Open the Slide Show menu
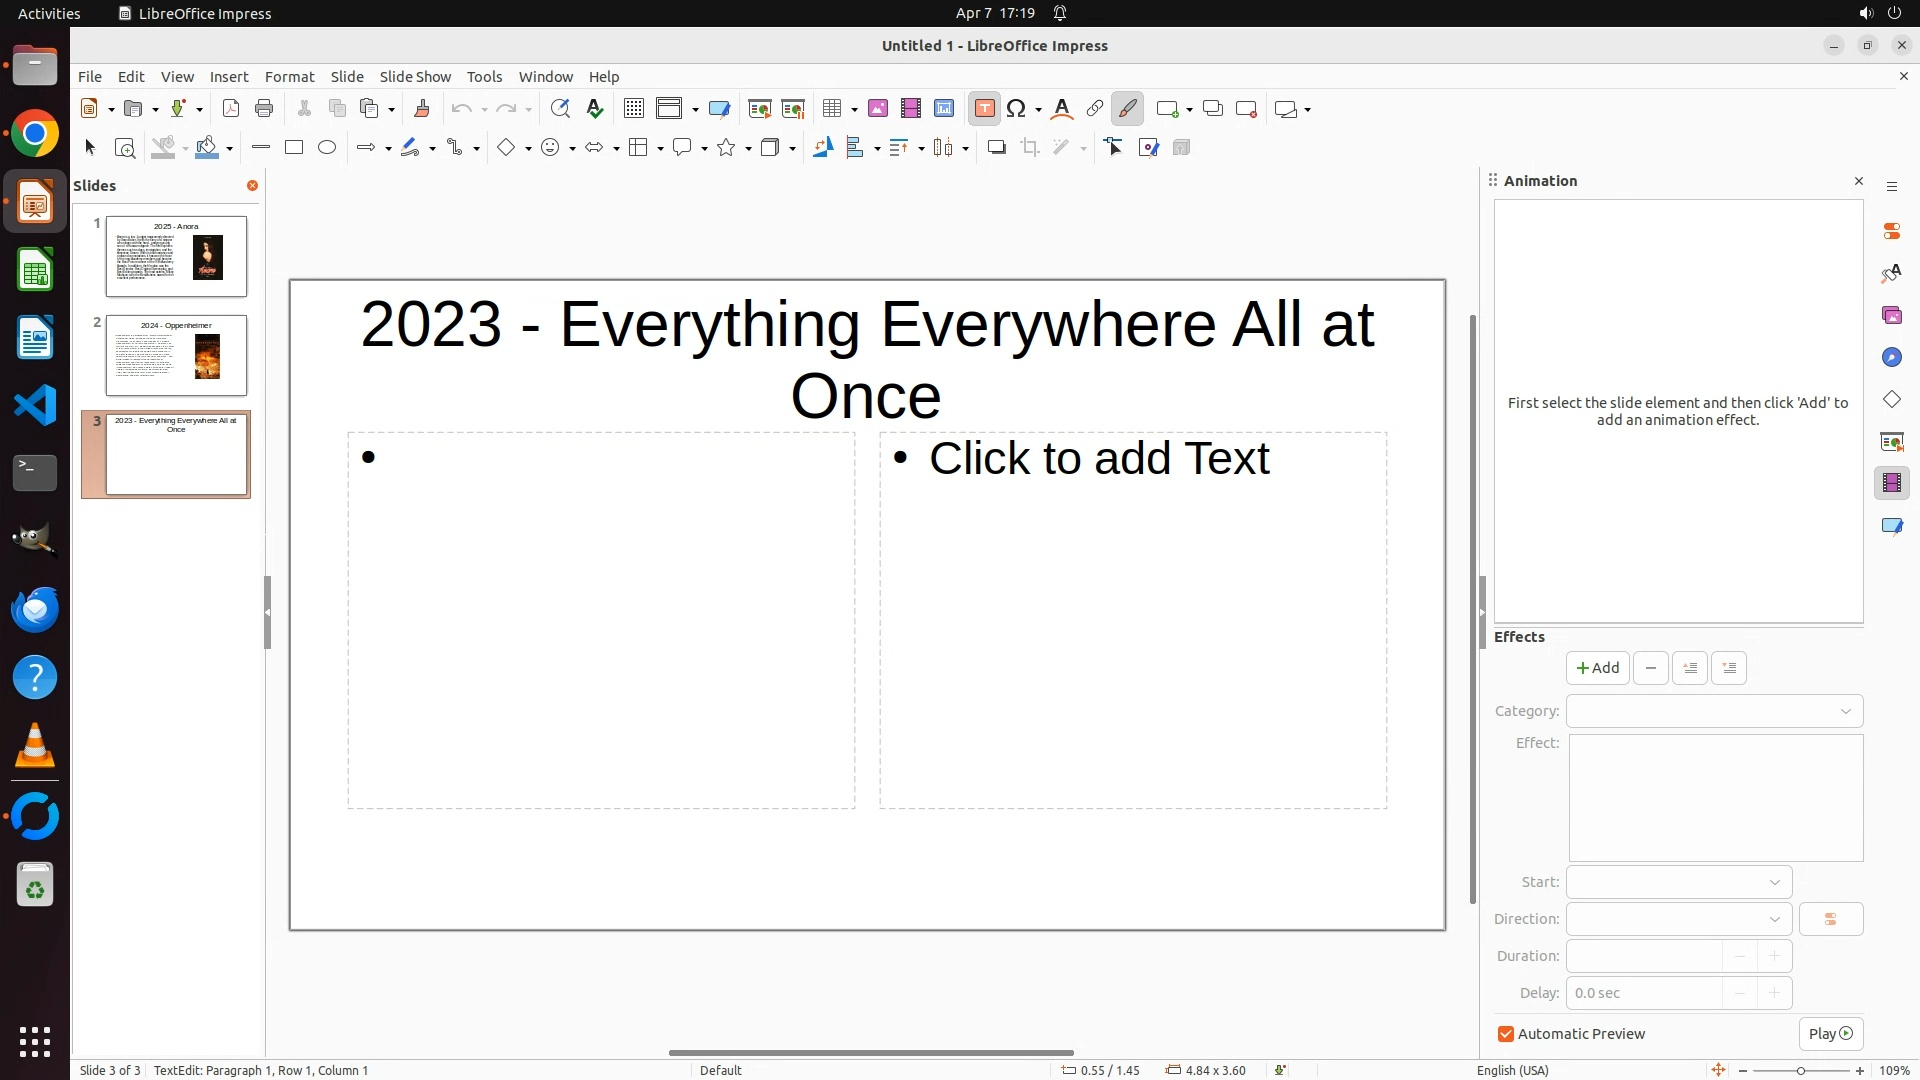 click(x=415, y=77)
